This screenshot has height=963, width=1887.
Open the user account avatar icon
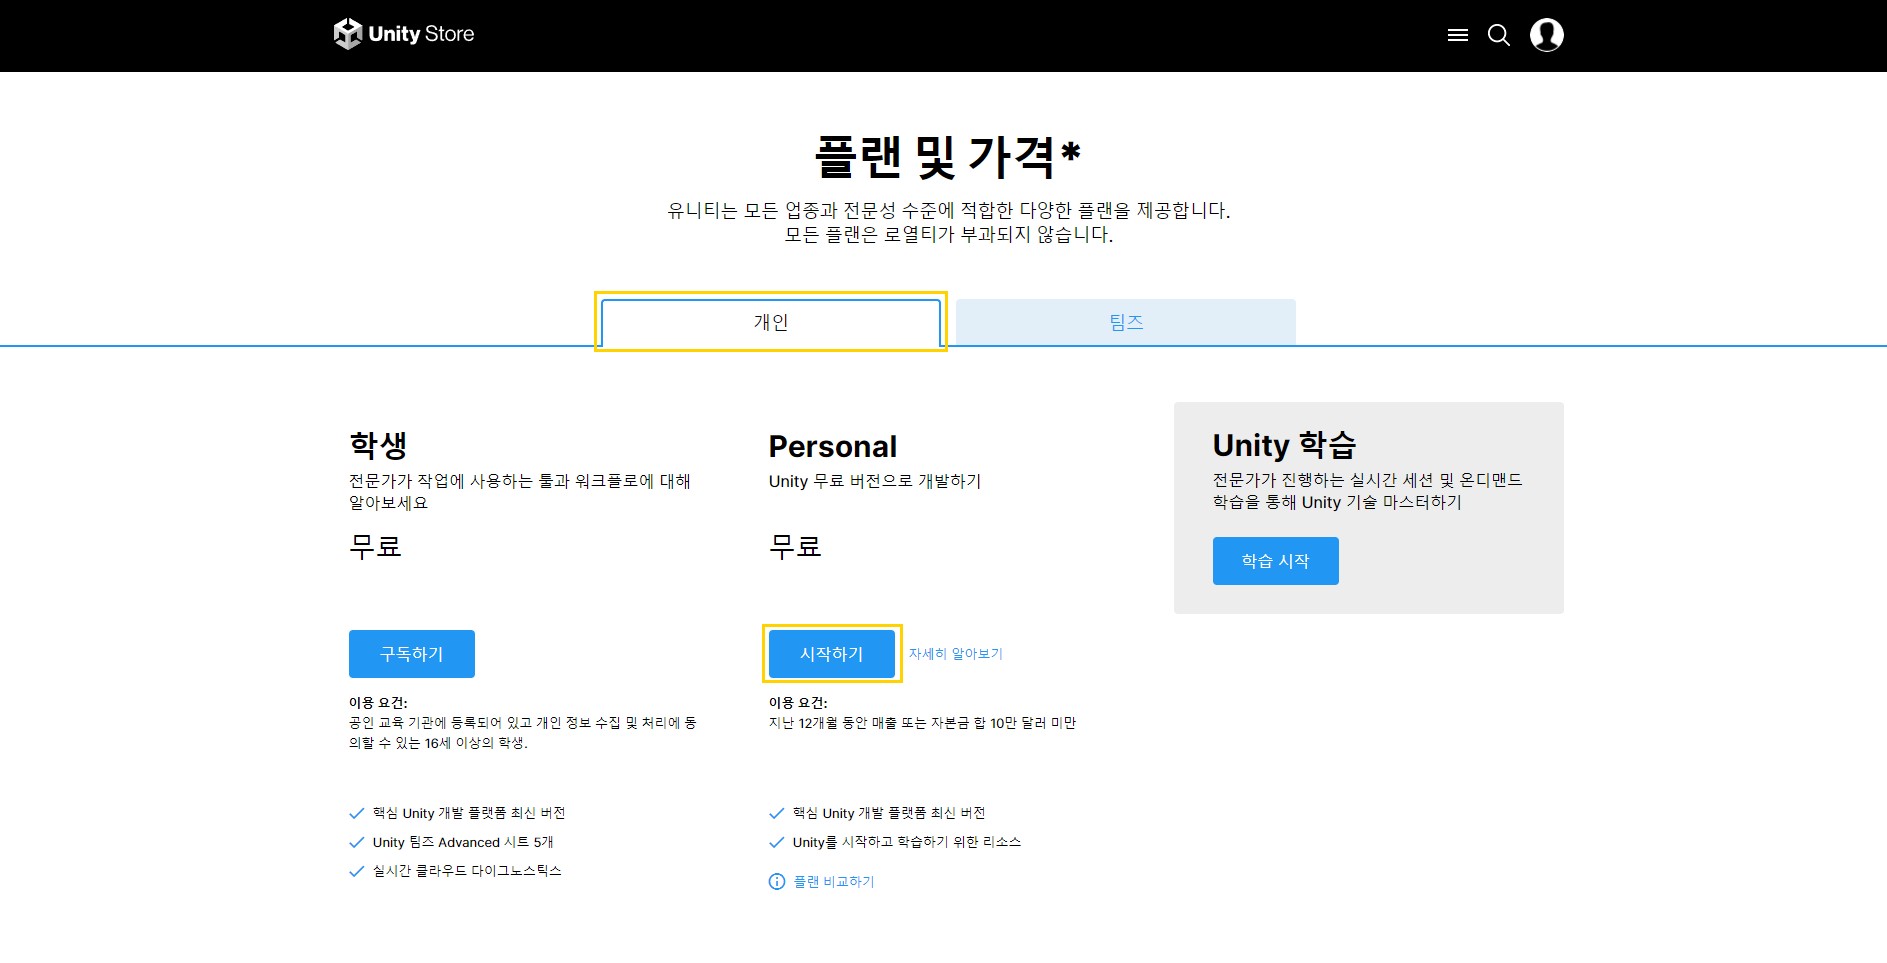1546,35
